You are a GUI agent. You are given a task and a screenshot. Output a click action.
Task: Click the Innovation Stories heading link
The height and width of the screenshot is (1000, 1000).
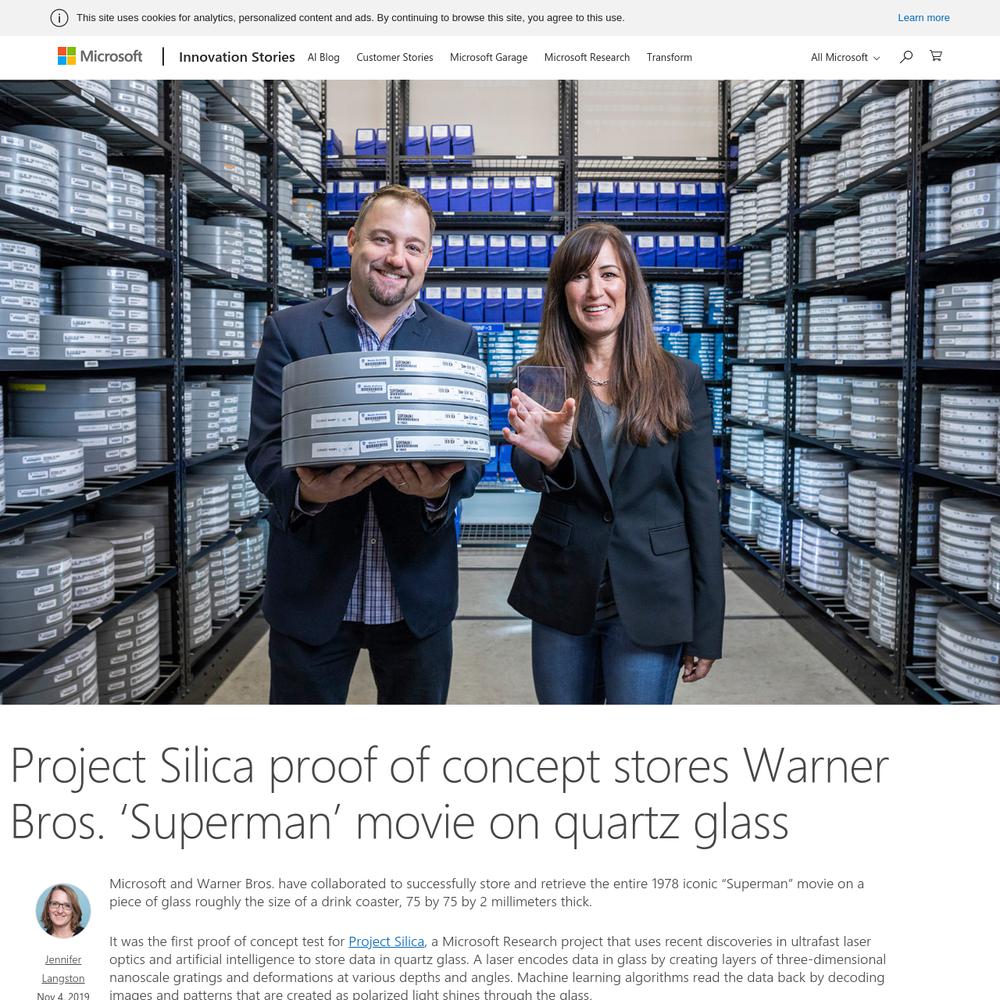tap(237, 57)
